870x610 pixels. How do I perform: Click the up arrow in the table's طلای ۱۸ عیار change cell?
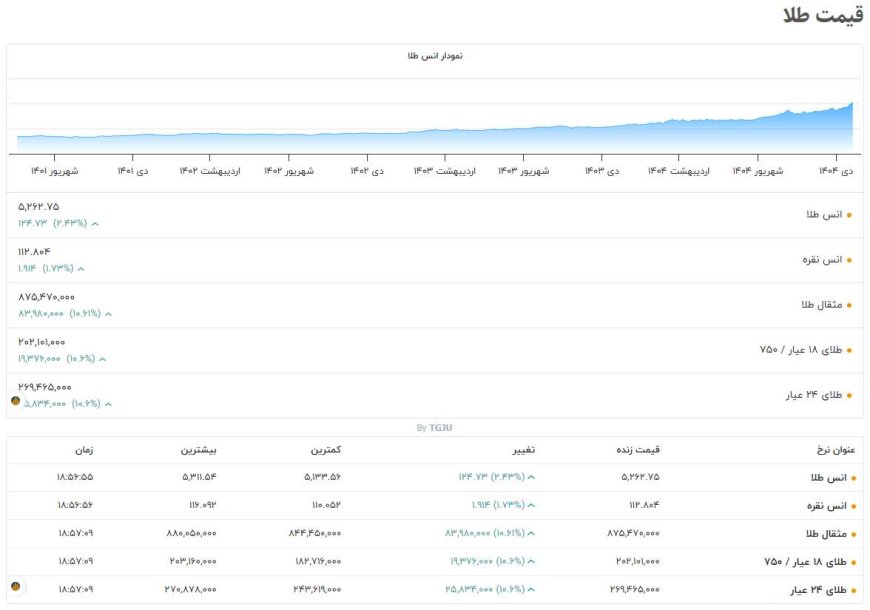coord(532,562)
